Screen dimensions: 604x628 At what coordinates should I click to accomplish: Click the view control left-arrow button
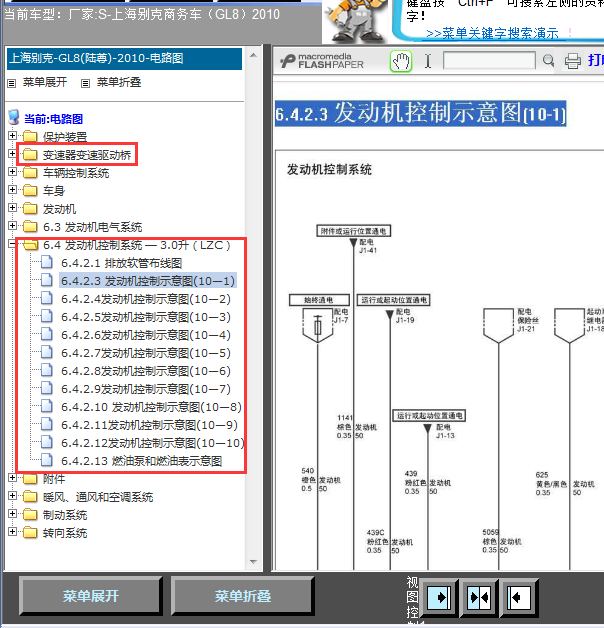(x=518, y=598)
